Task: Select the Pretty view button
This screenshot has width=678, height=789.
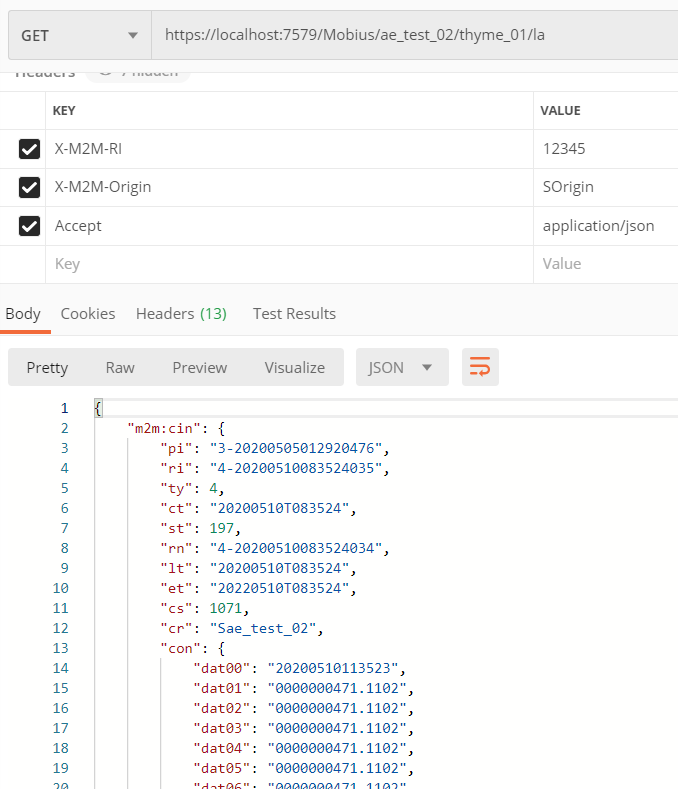Action: point(47,367)
